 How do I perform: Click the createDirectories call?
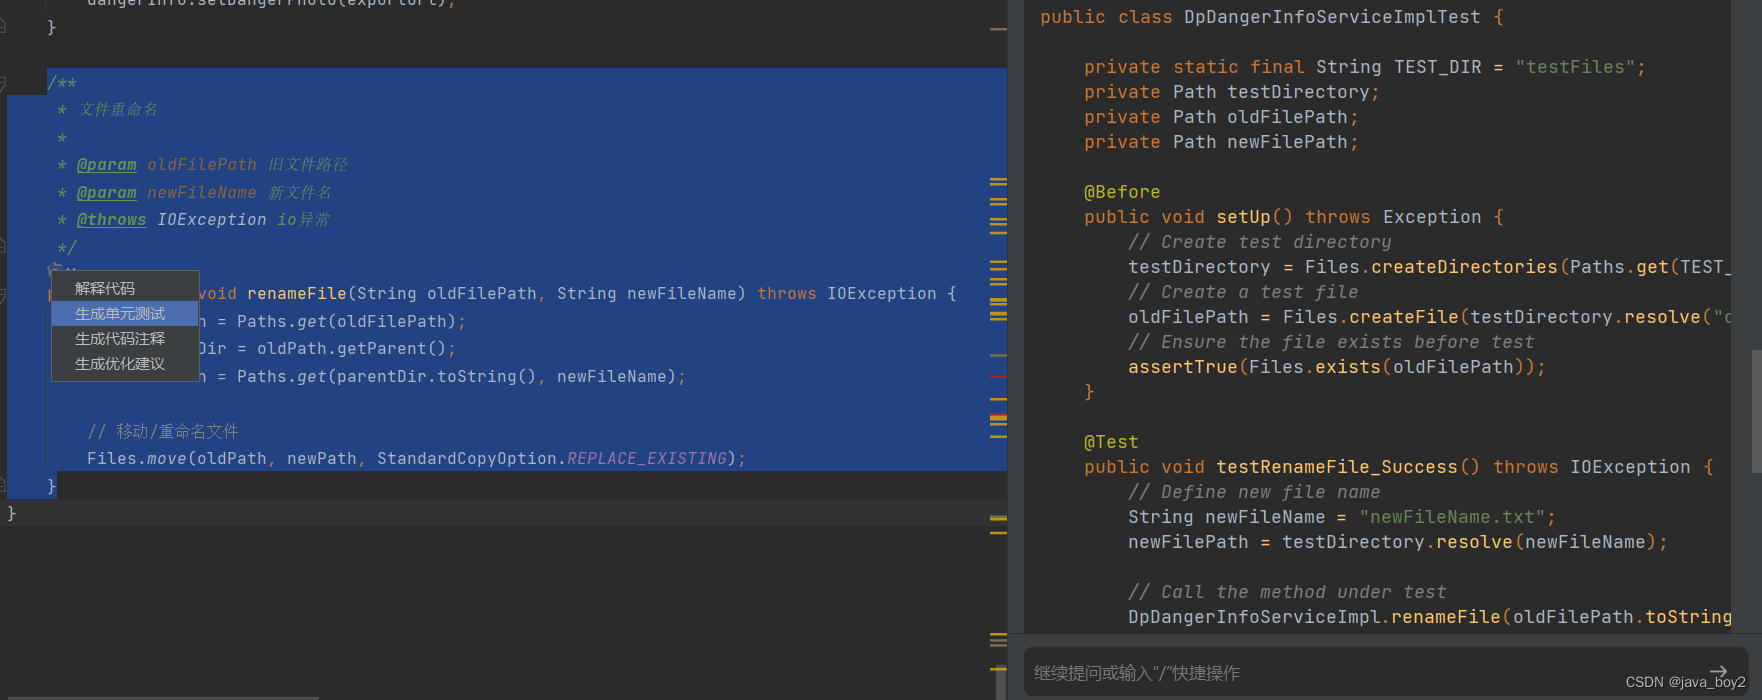pyautogui.click(x=1464, y=267)
